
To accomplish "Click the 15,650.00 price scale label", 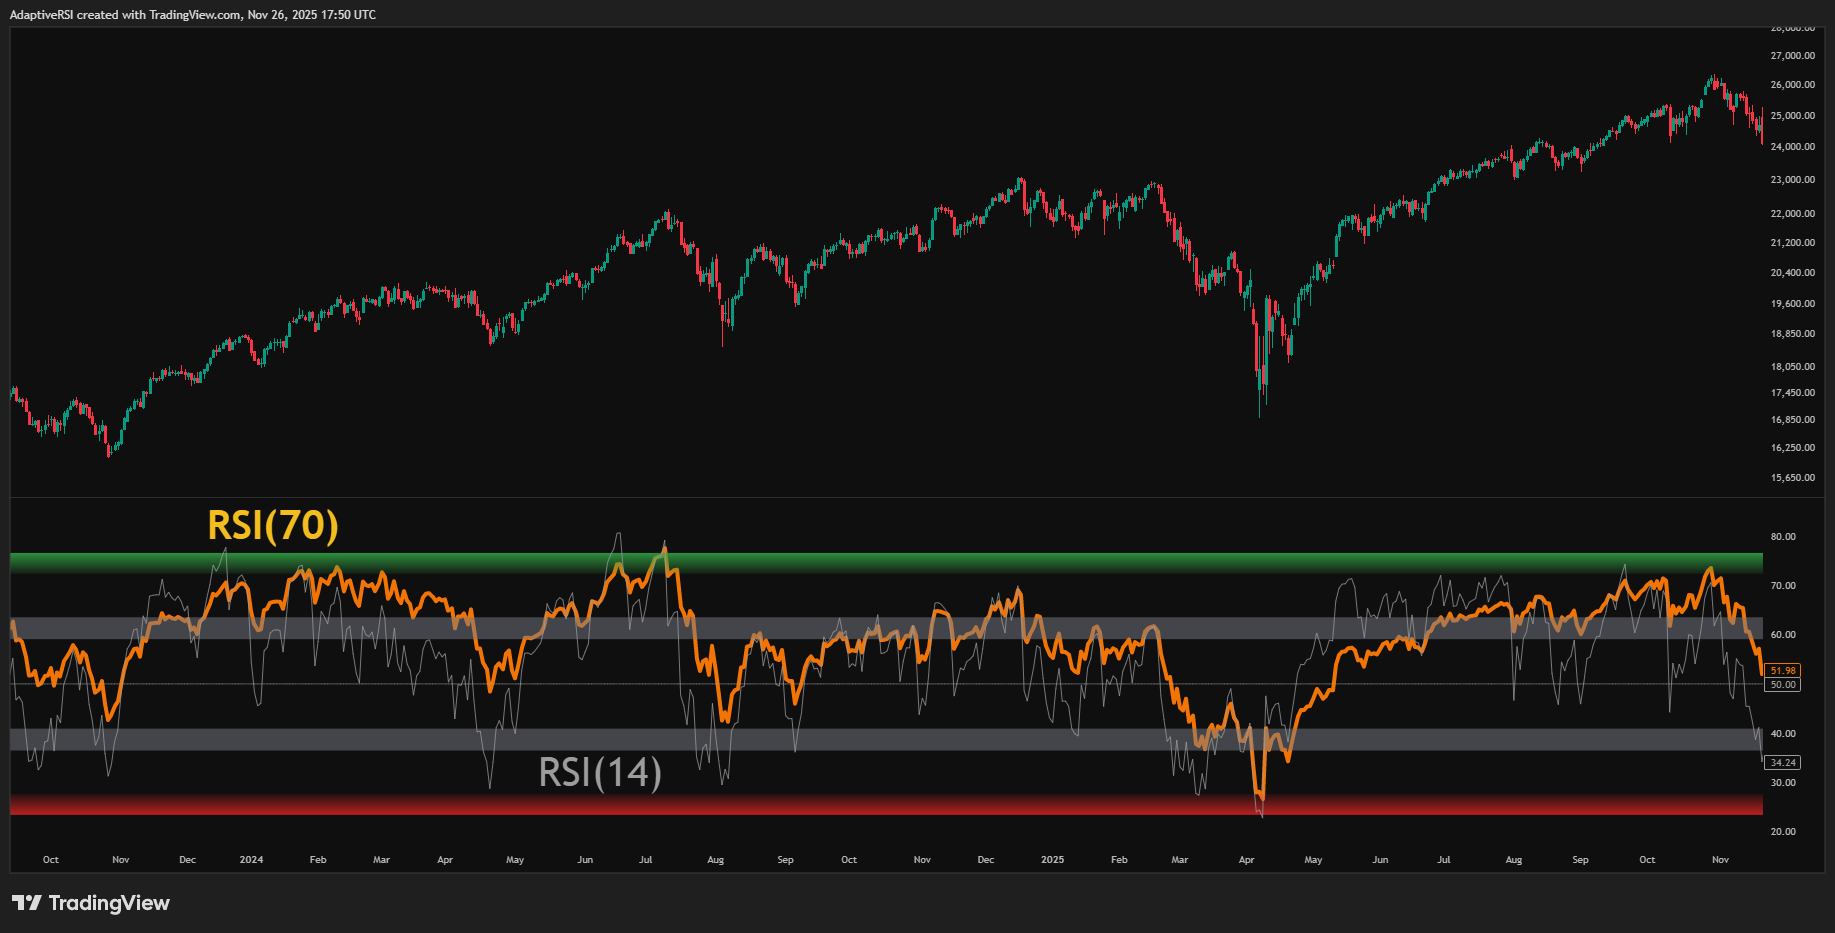I will click(1793, 478).
